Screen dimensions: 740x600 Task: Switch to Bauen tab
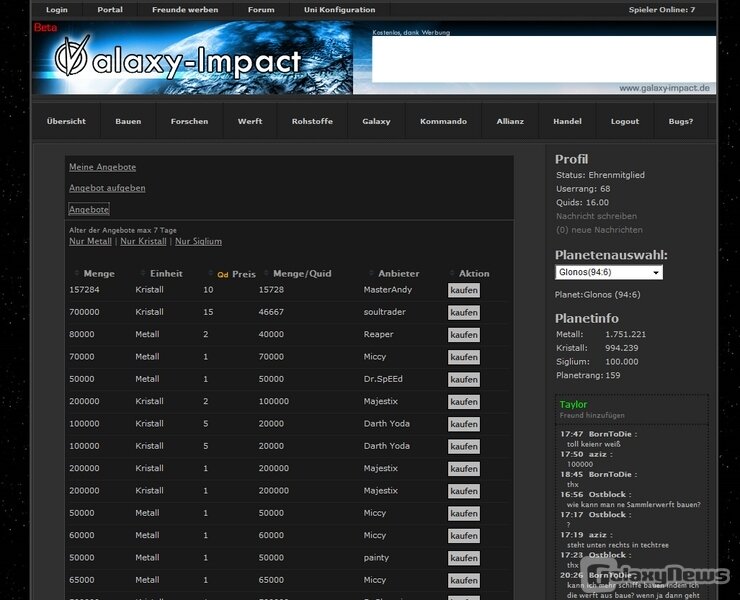point(128,121)
